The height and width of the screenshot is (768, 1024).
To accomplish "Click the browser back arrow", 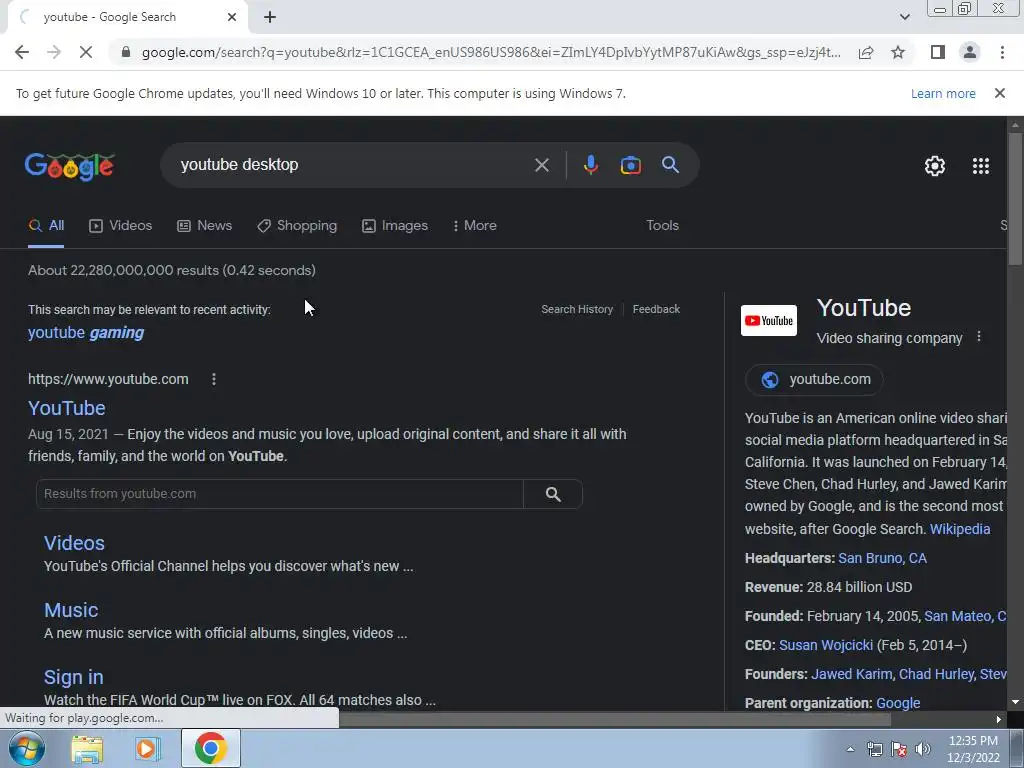I will click(x=22, y=52).
